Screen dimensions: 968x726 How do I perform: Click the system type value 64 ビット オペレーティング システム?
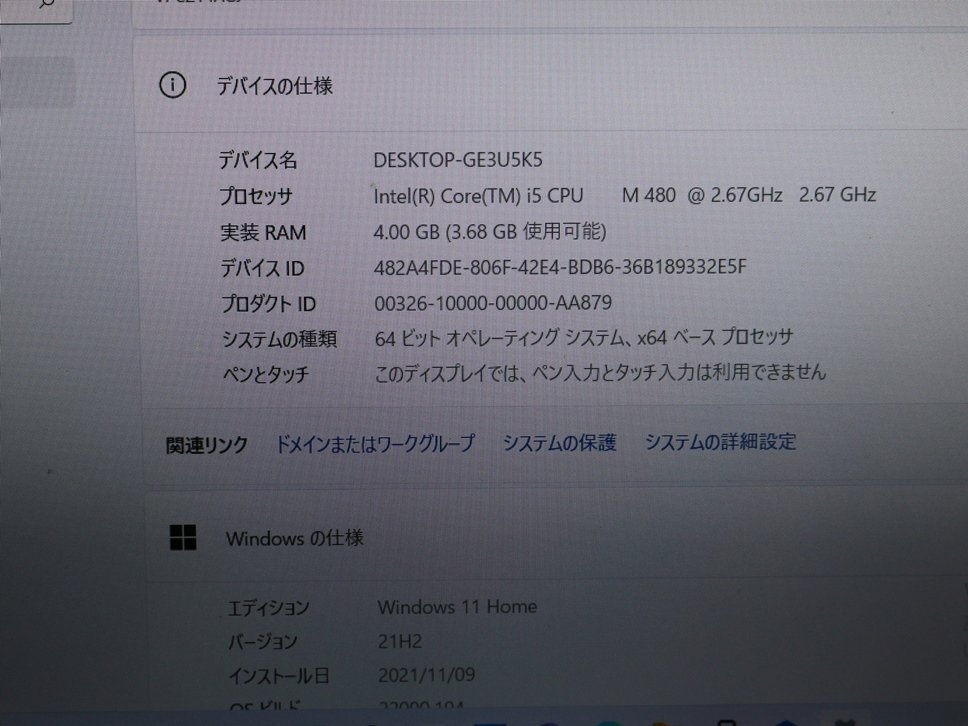pyautogui.click(x=501, y=338)
